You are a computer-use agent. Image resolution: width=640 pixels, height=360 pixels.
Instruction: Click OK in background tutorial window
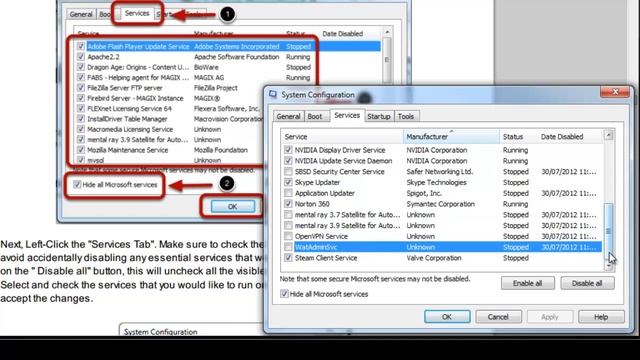[233, 207]
